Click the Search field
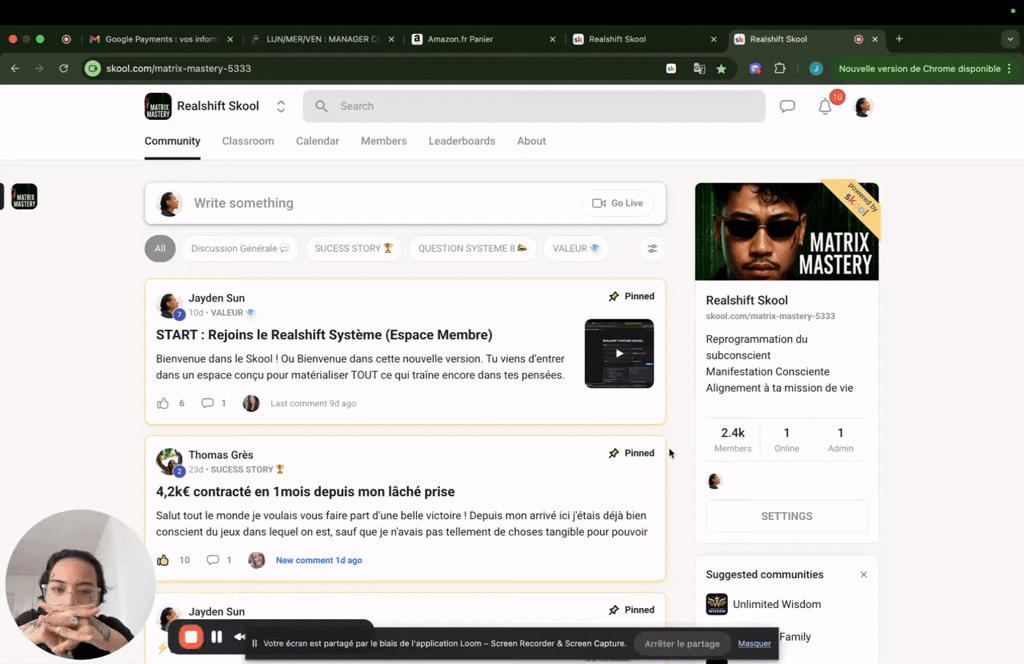The image size is (1024, 664). (534, 106)
